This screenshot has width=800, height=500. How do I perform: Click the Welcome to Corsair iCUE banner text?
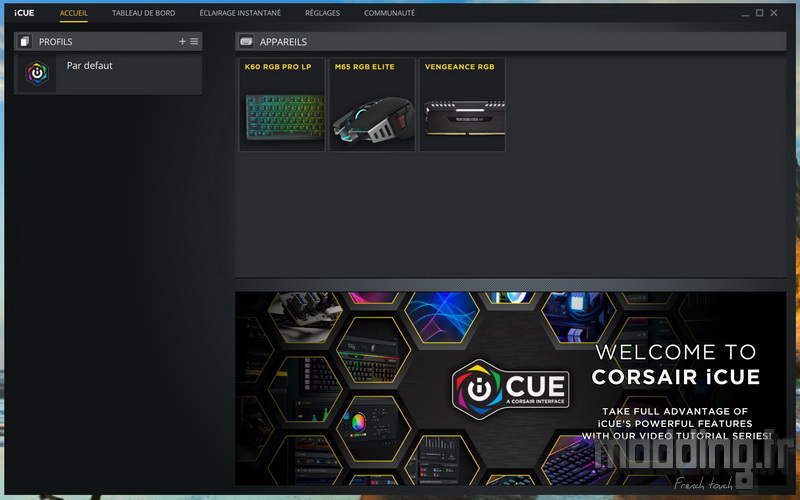[x=676, y=365]
